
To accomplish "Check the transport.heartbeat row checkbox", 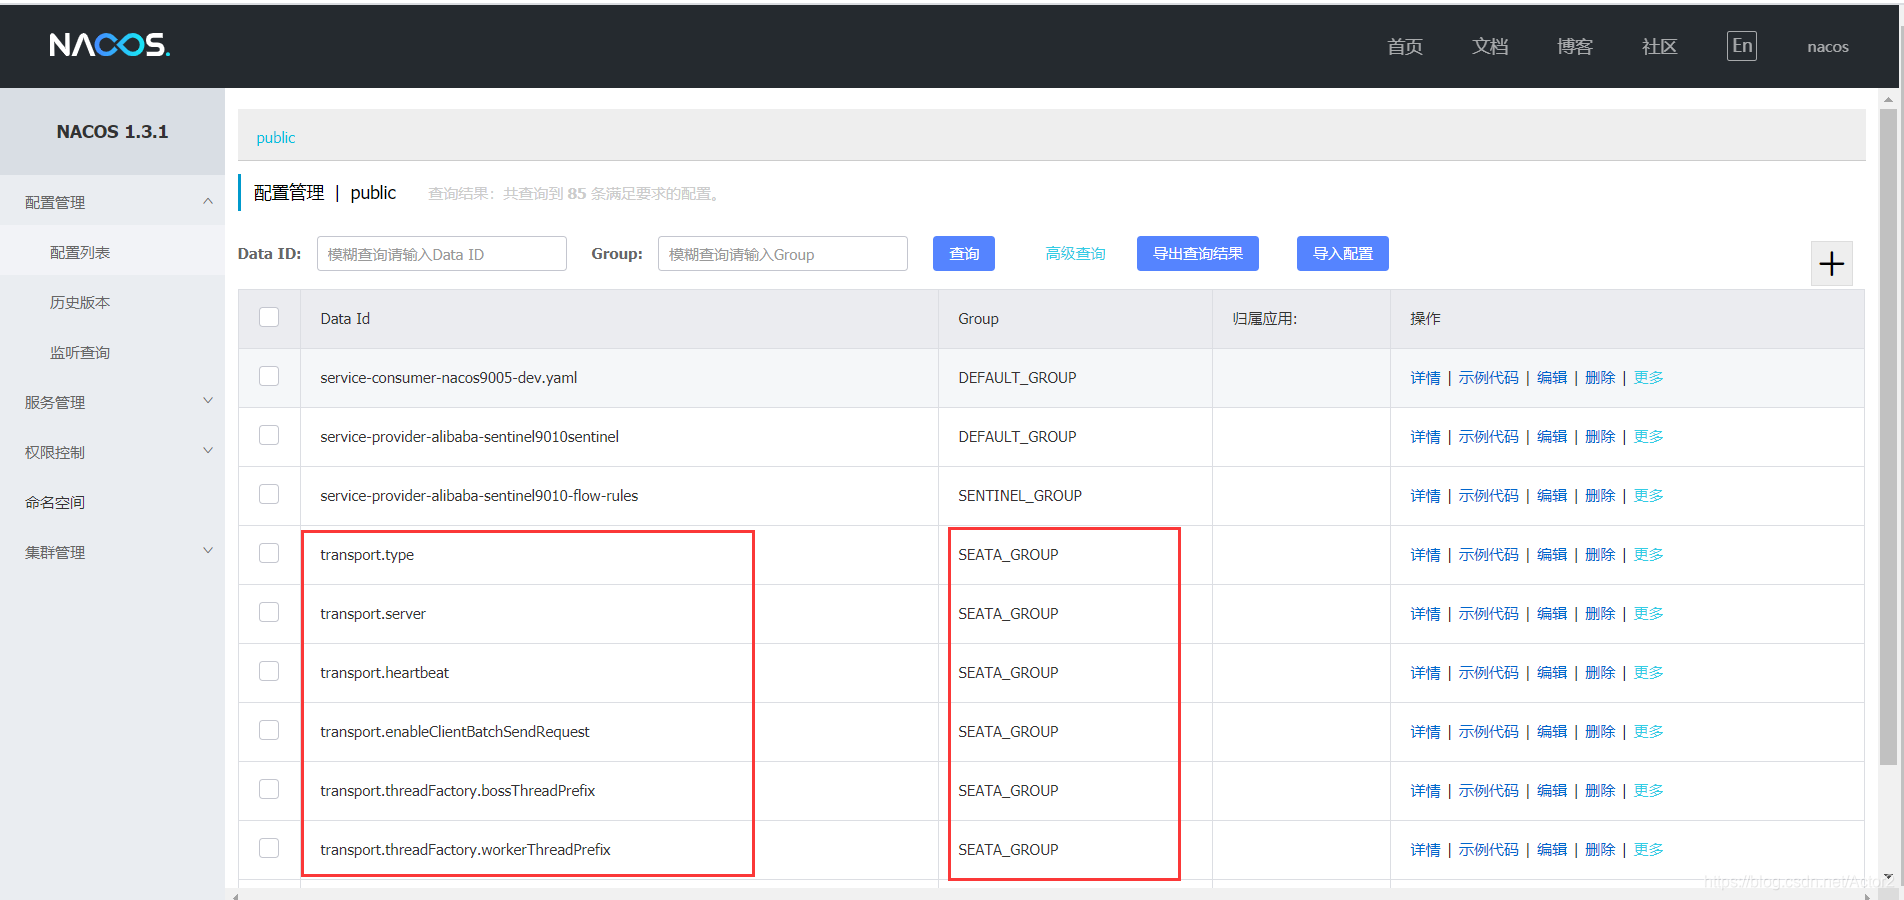I will tap(269, 671).
